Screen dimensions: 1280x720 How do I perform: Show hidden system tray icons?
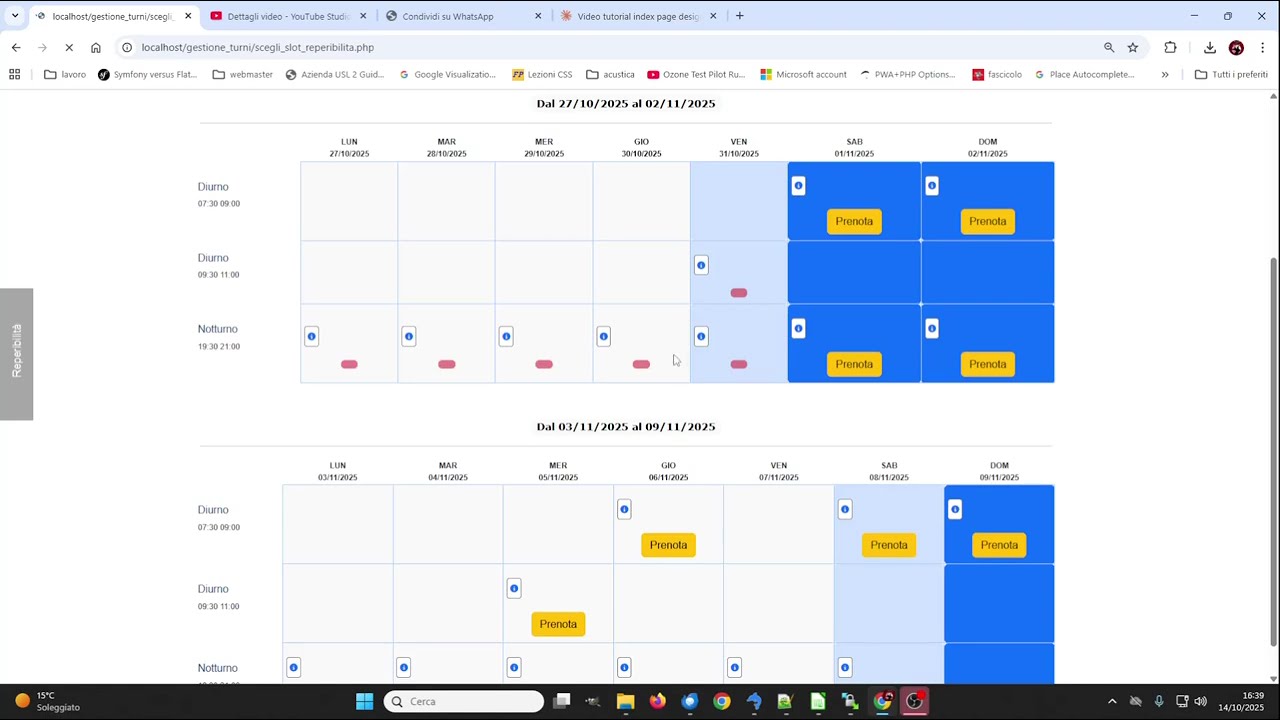(x=1112, y=701)
